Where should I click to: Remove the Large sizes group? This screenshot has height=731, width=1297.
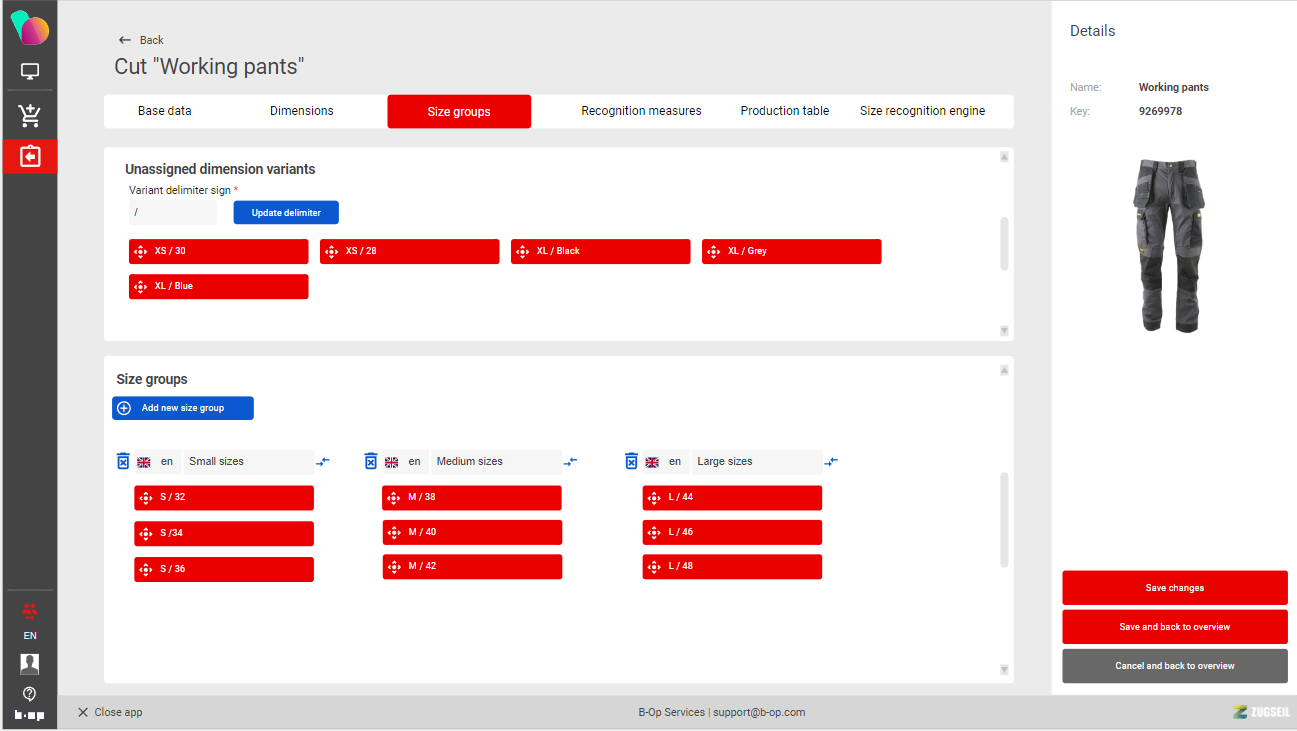click(x=631, y=461)
